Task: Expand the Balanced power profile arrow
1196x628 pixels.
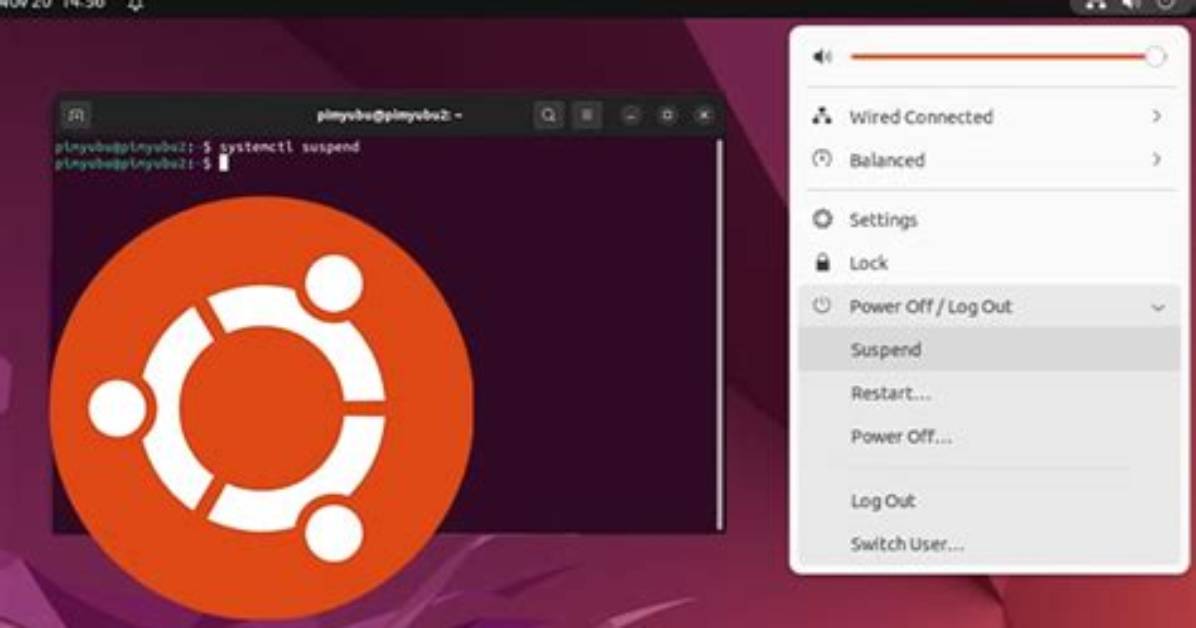Action: (1157, 159)
